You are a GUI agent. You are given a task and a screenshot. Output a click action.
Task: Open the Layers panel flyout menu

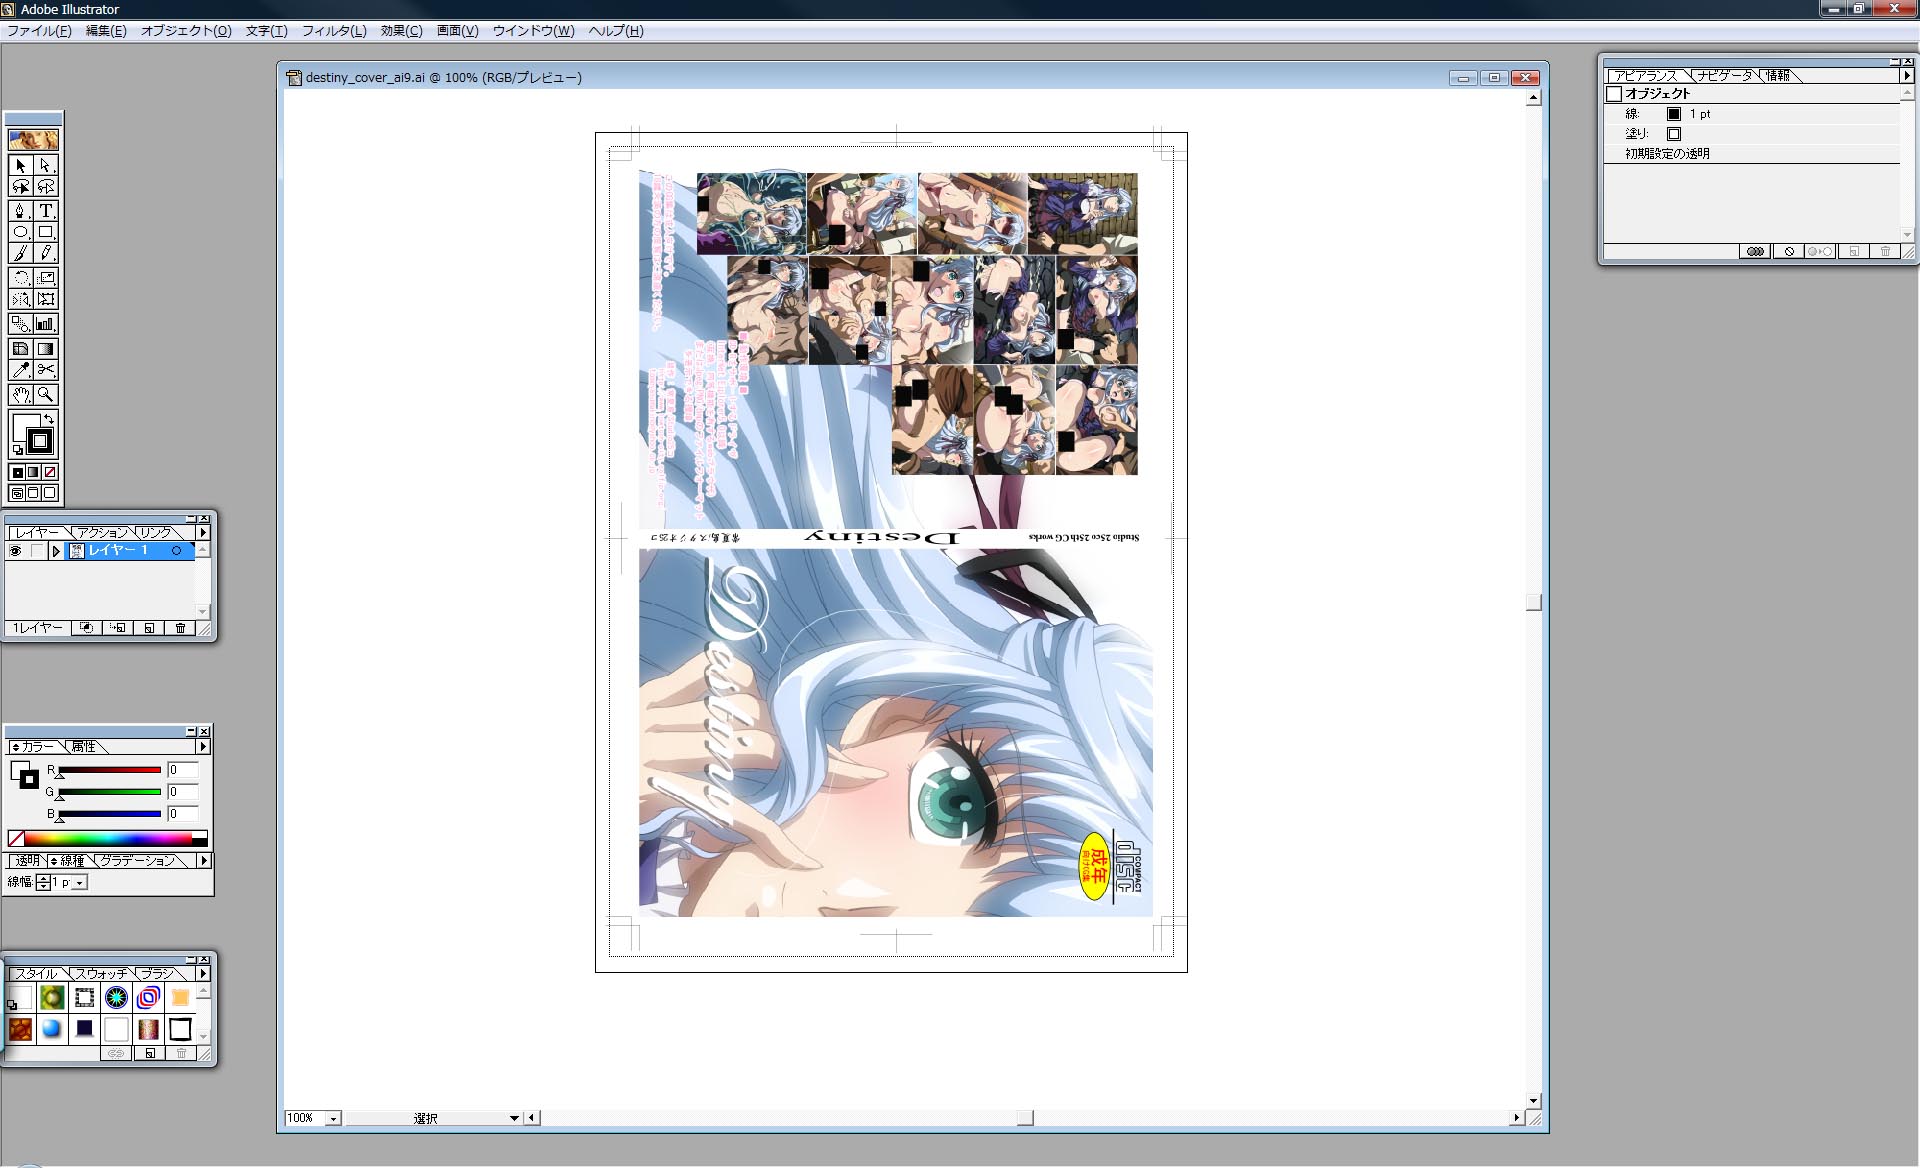click(x=203, y=533)
